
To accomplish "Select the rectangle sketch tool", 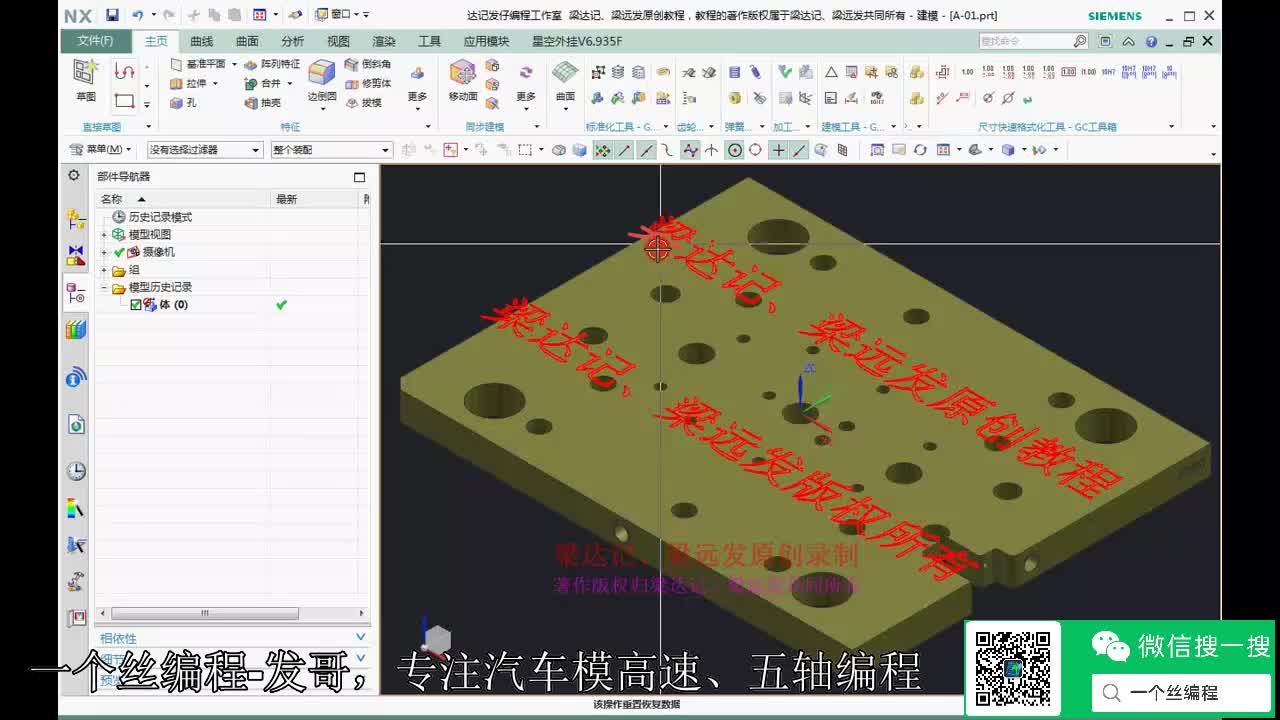I will [x=124, y=101].
